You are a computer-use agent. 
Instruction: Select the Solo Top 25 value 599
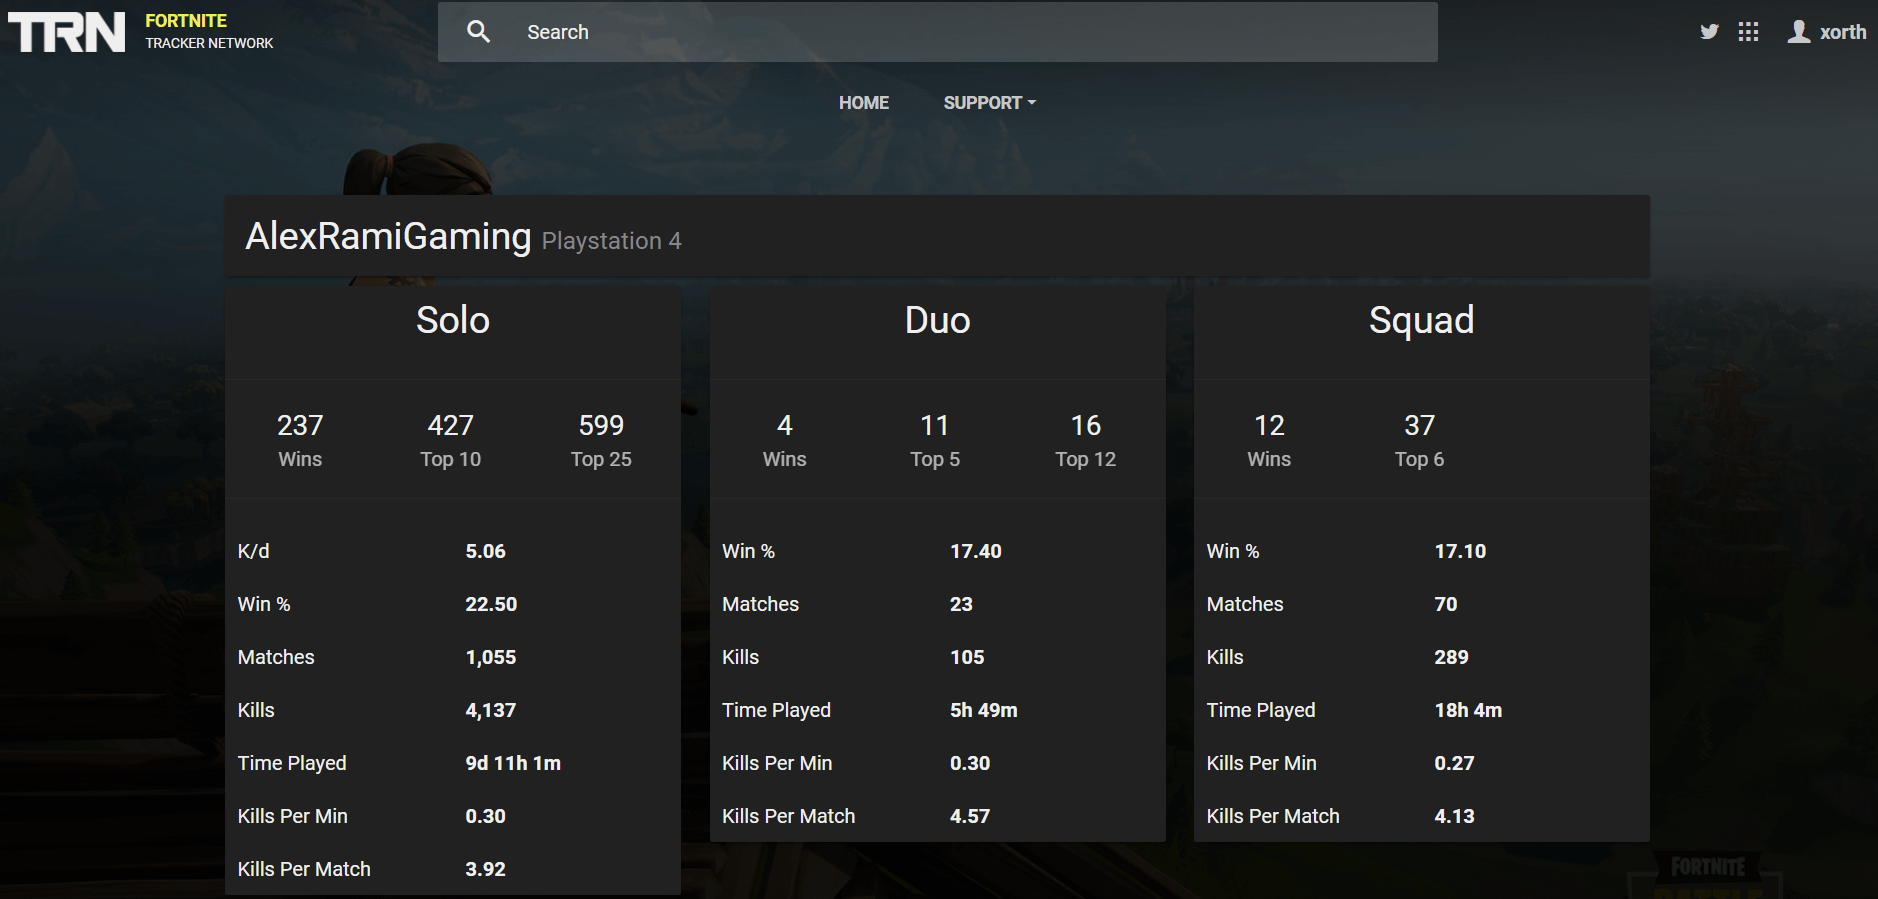click(601, 426)
